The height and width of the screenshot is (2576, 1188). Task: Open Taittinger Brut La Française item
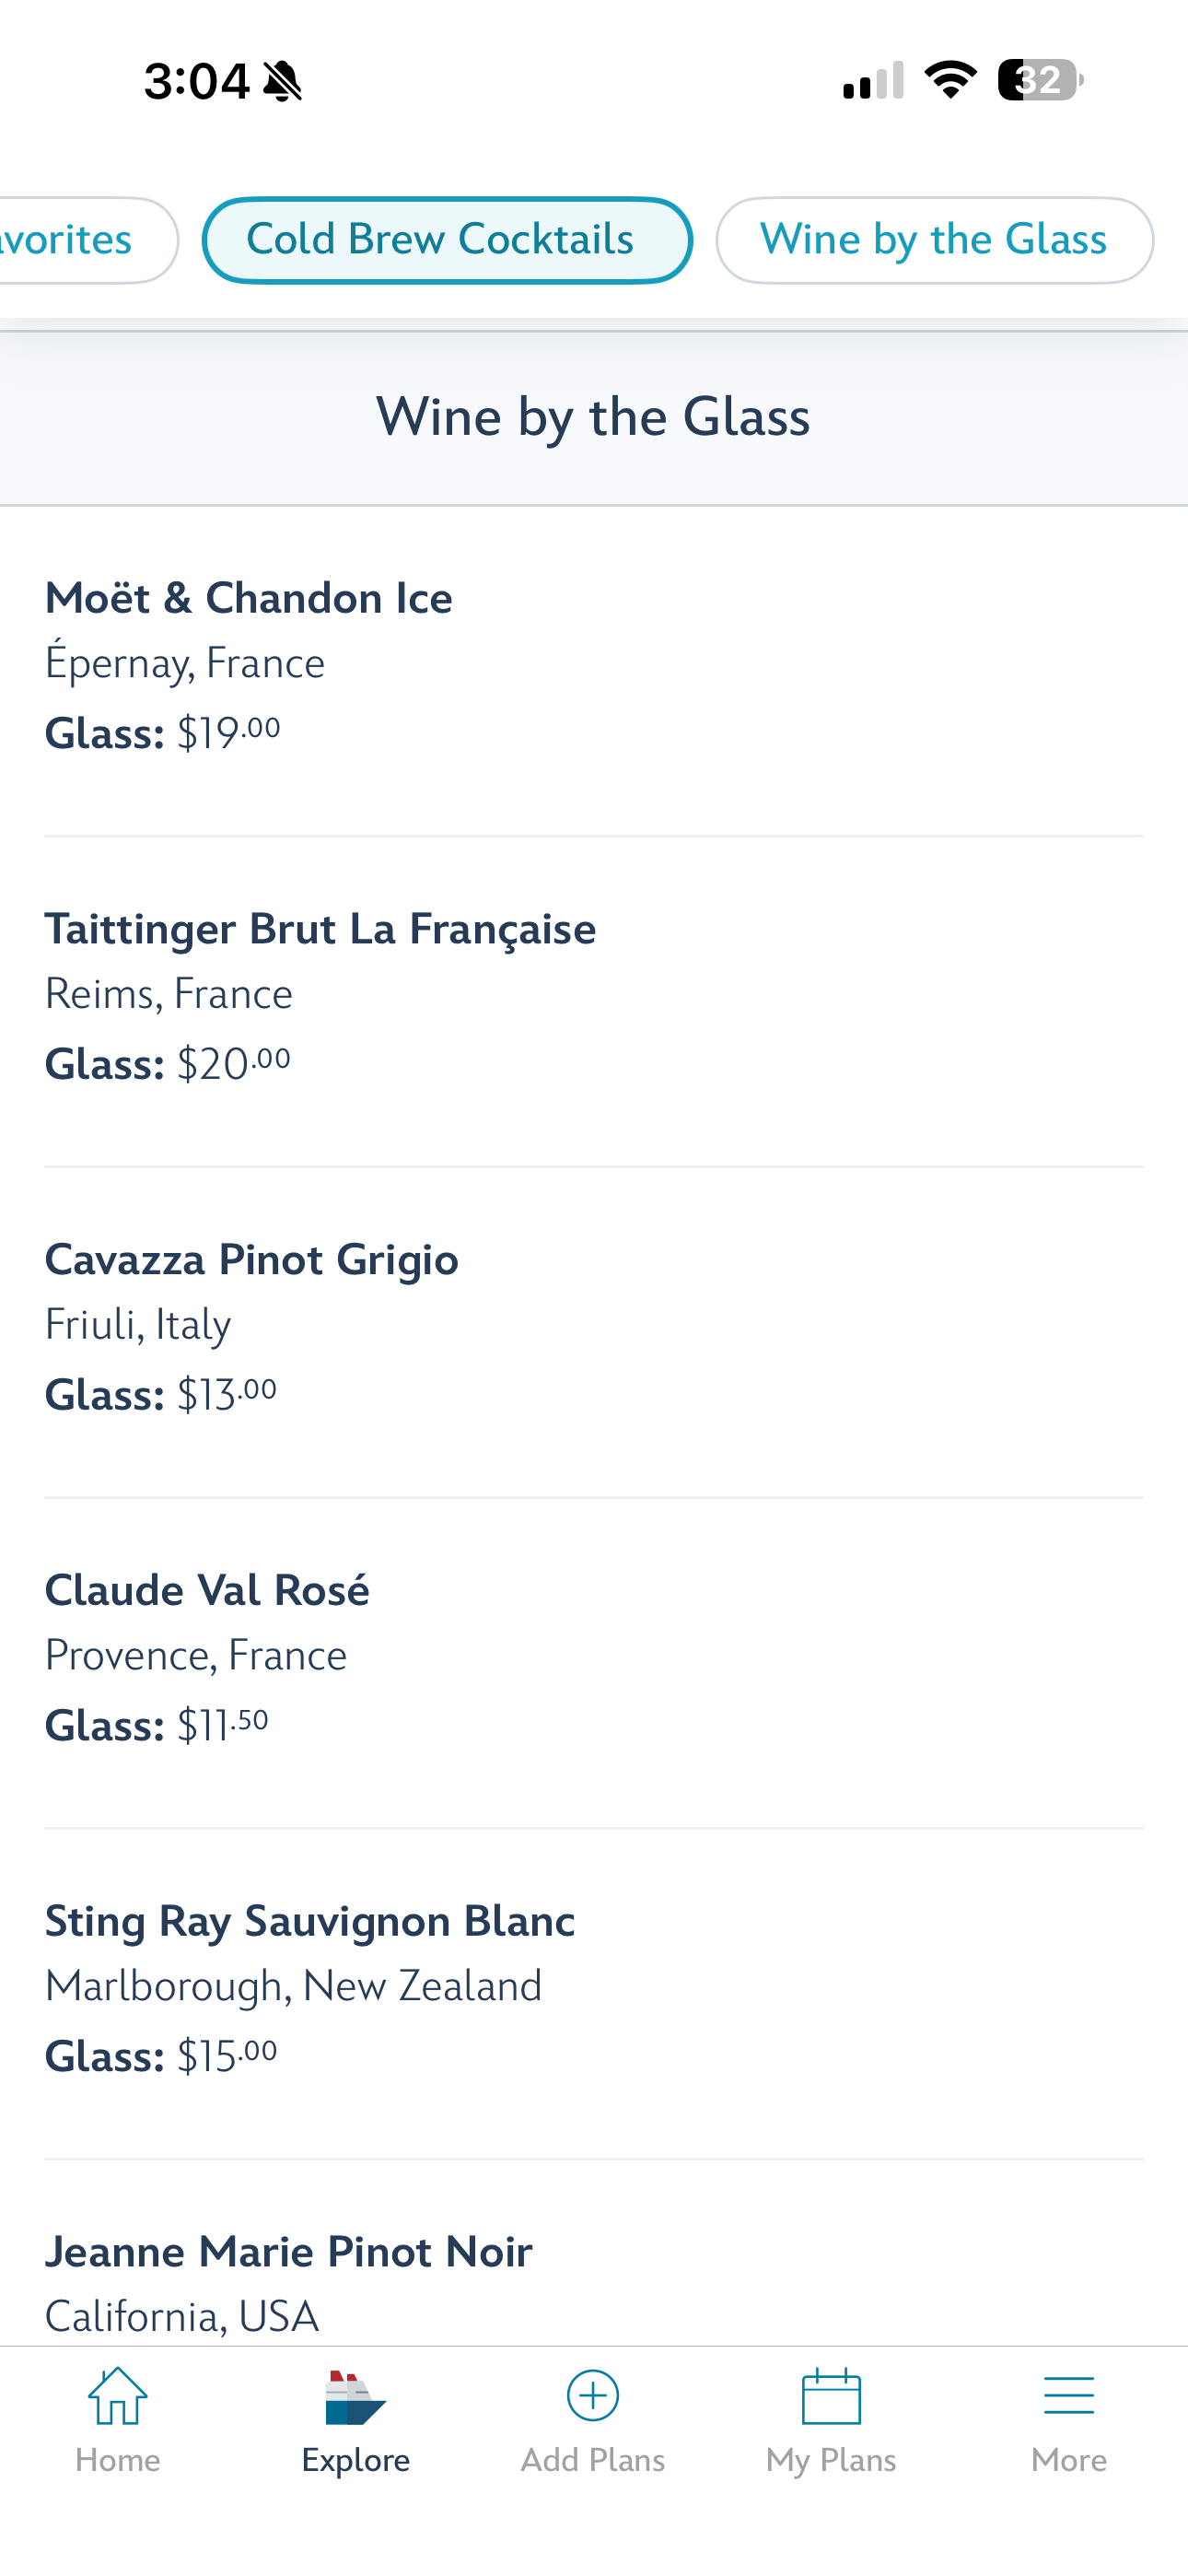(x=320, y=930)
